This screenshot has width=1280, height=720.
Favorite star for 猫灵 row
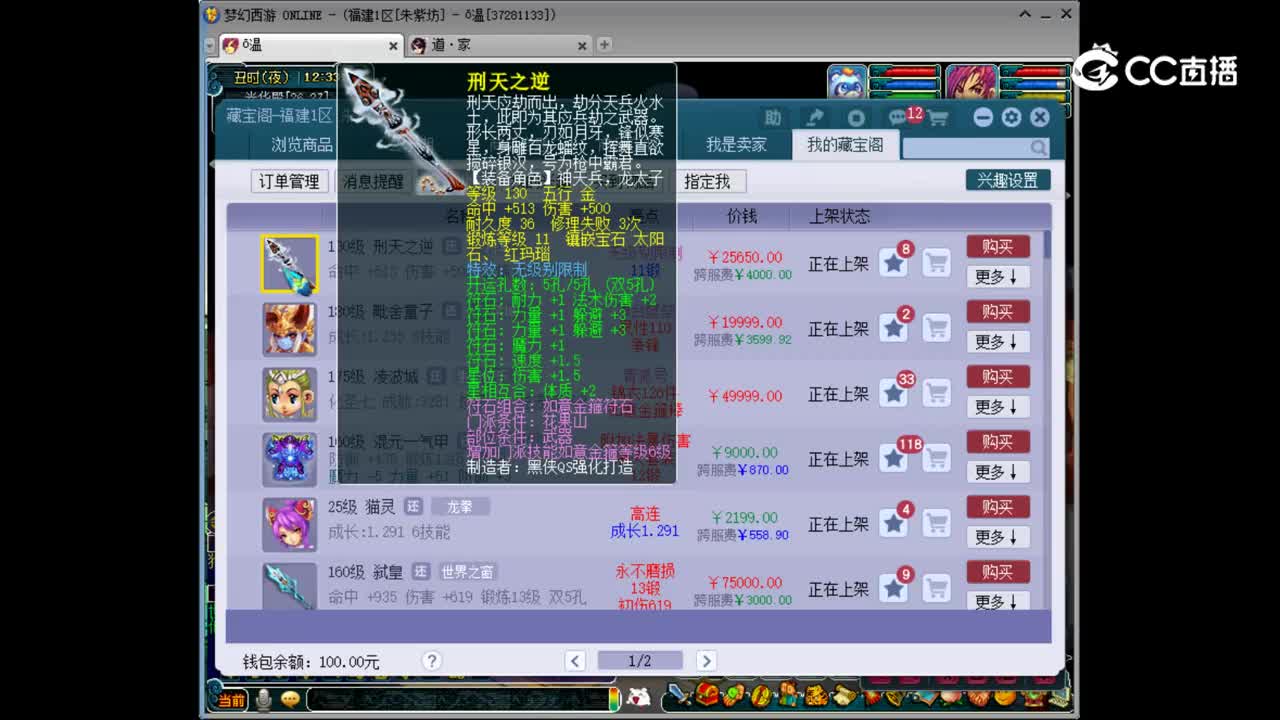coord(894,524)
